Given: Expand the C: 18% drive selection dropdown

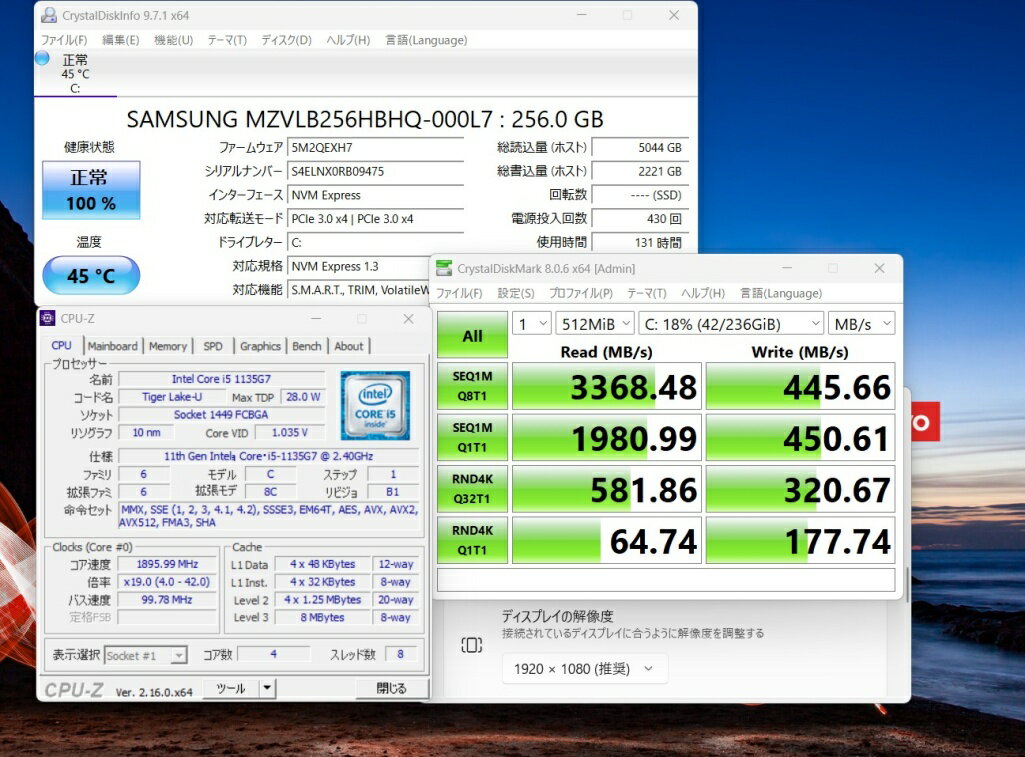Looking at the screenshot, I should point(731,323).
